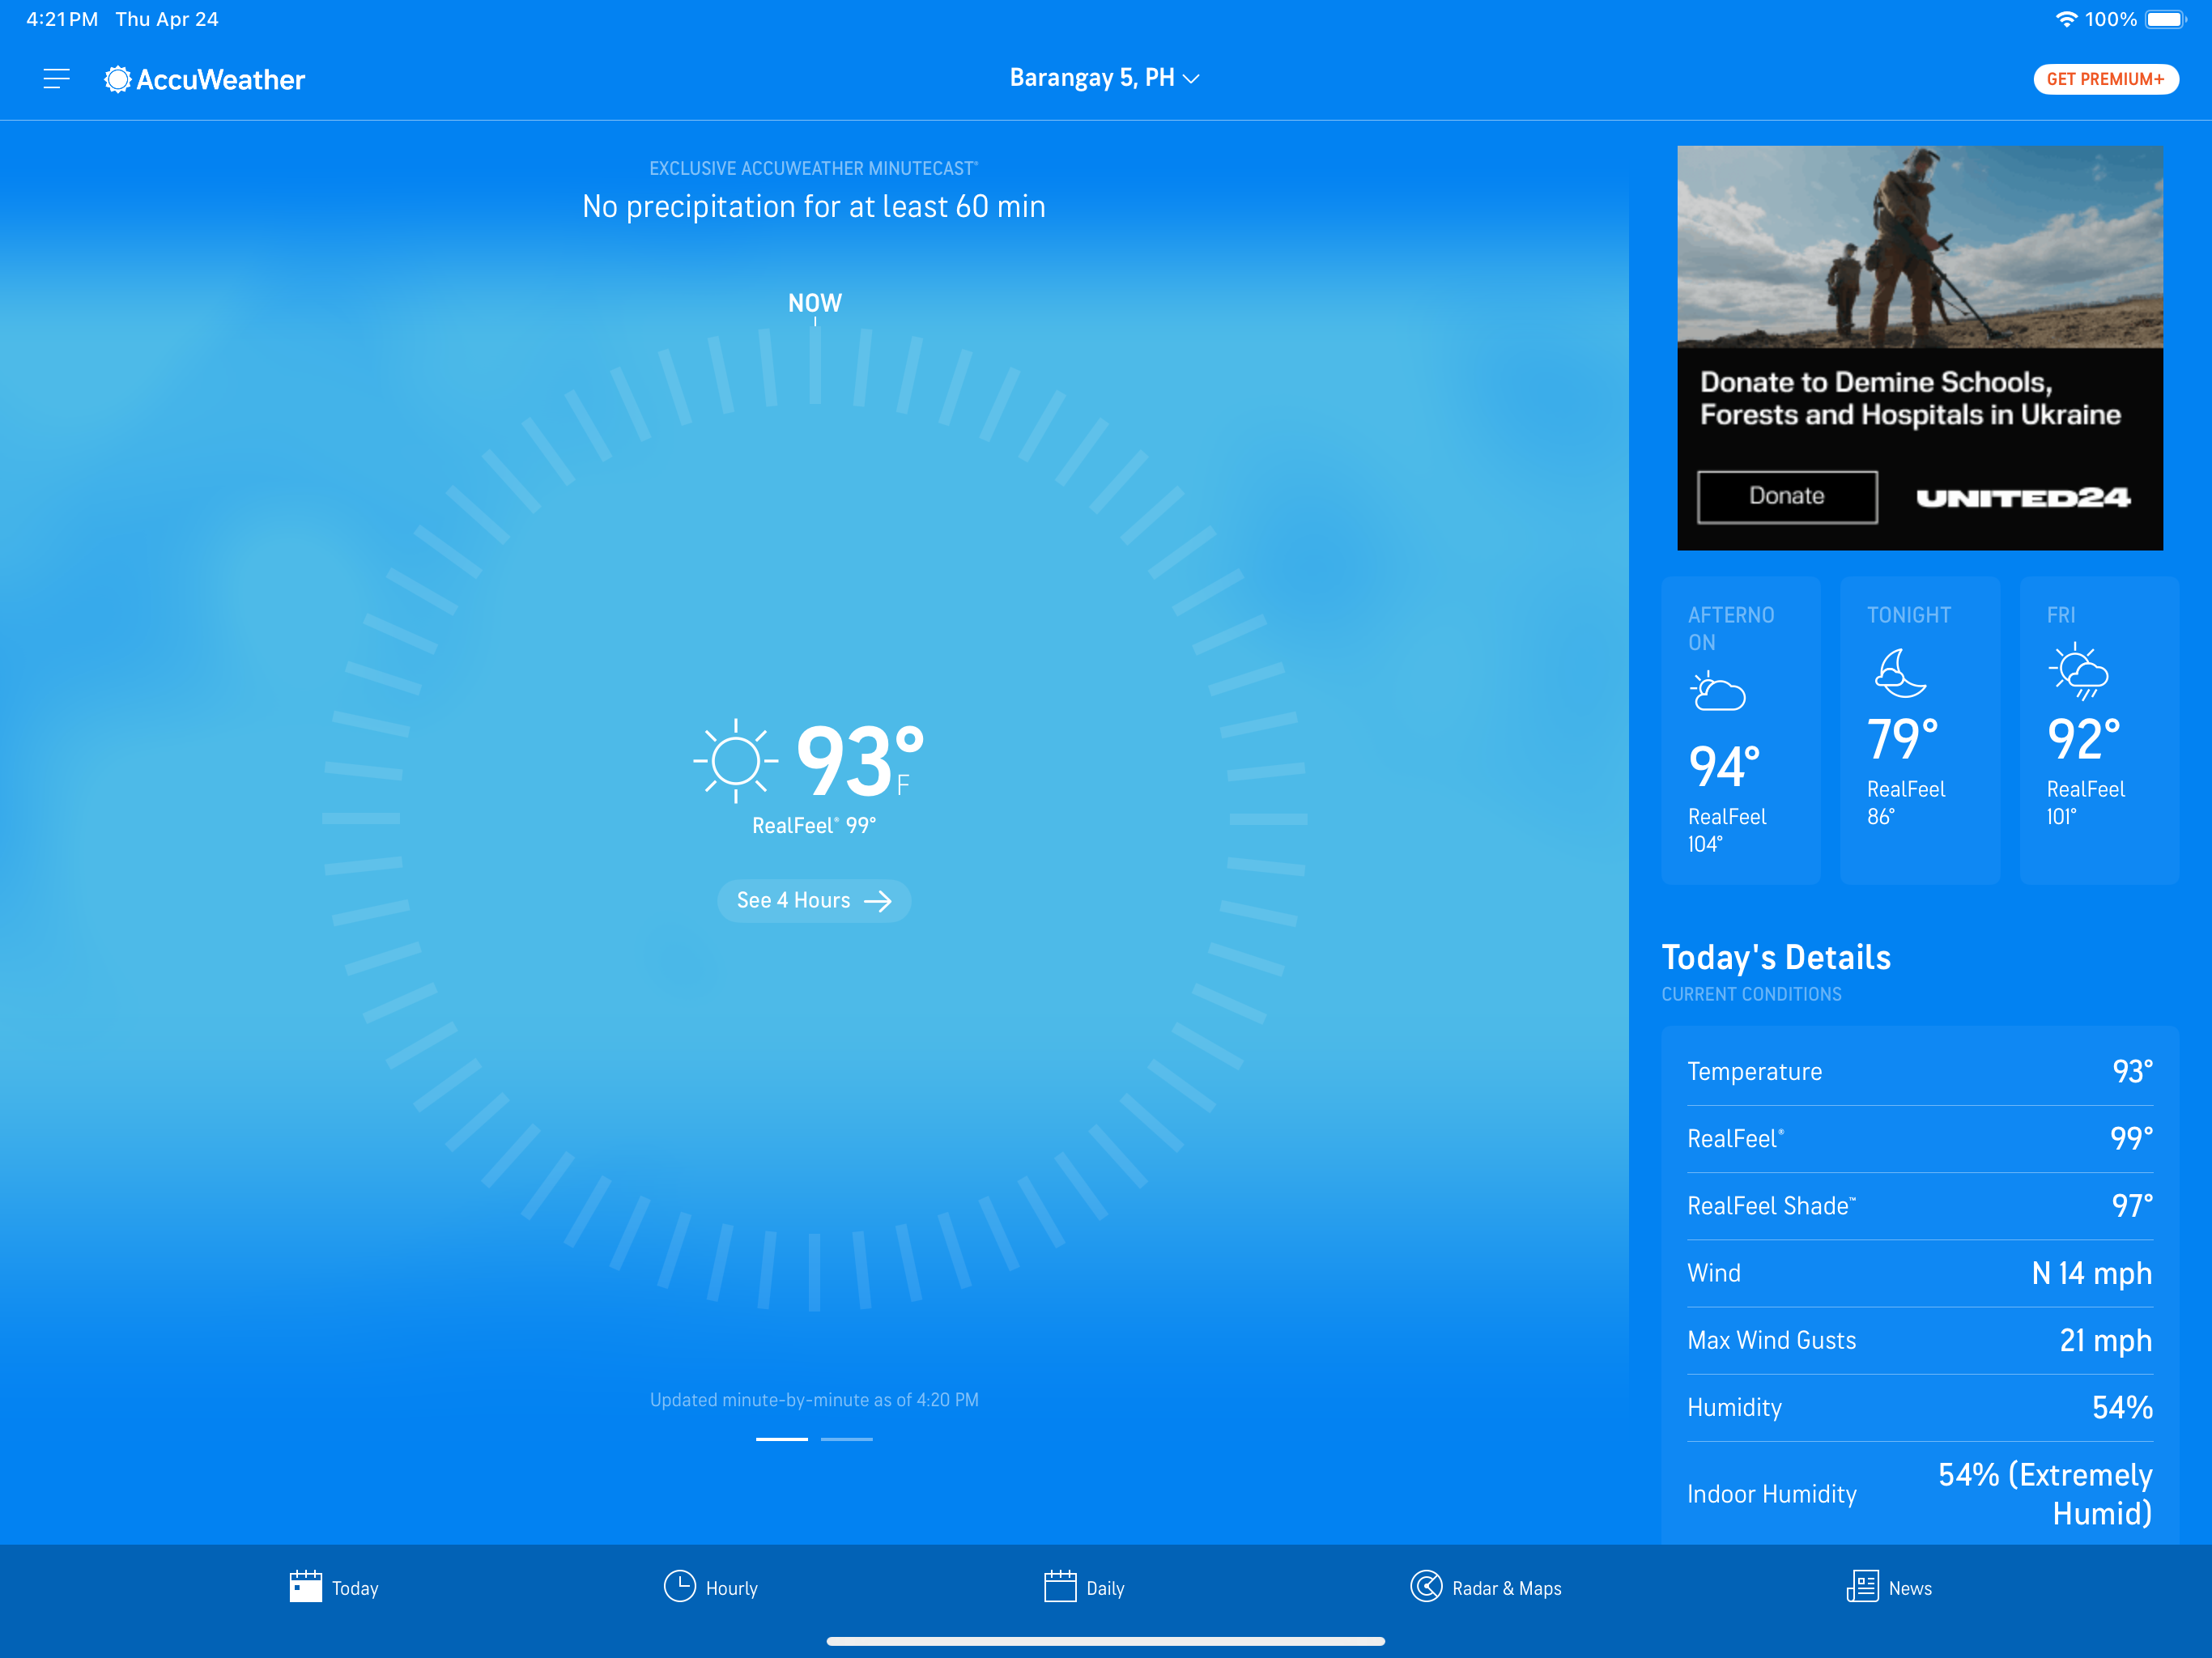Switch to the Today tab

333,1588
